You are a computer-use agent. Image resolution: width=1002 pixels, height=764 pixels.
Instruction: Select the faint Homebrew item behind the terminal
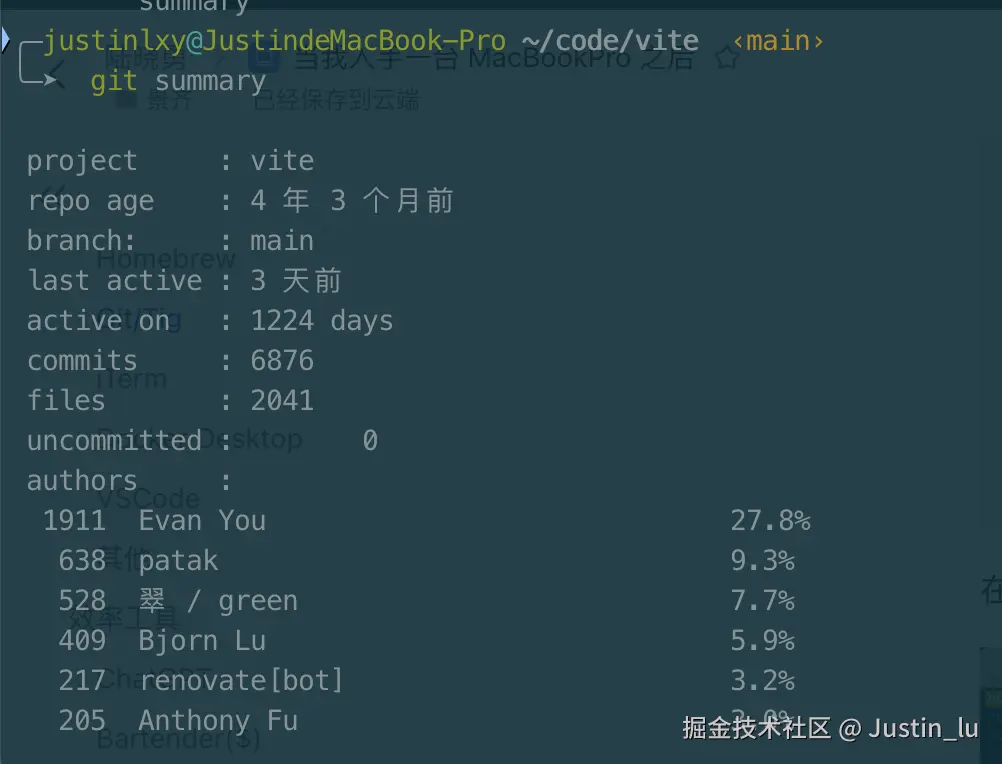(x=167, y=259)
